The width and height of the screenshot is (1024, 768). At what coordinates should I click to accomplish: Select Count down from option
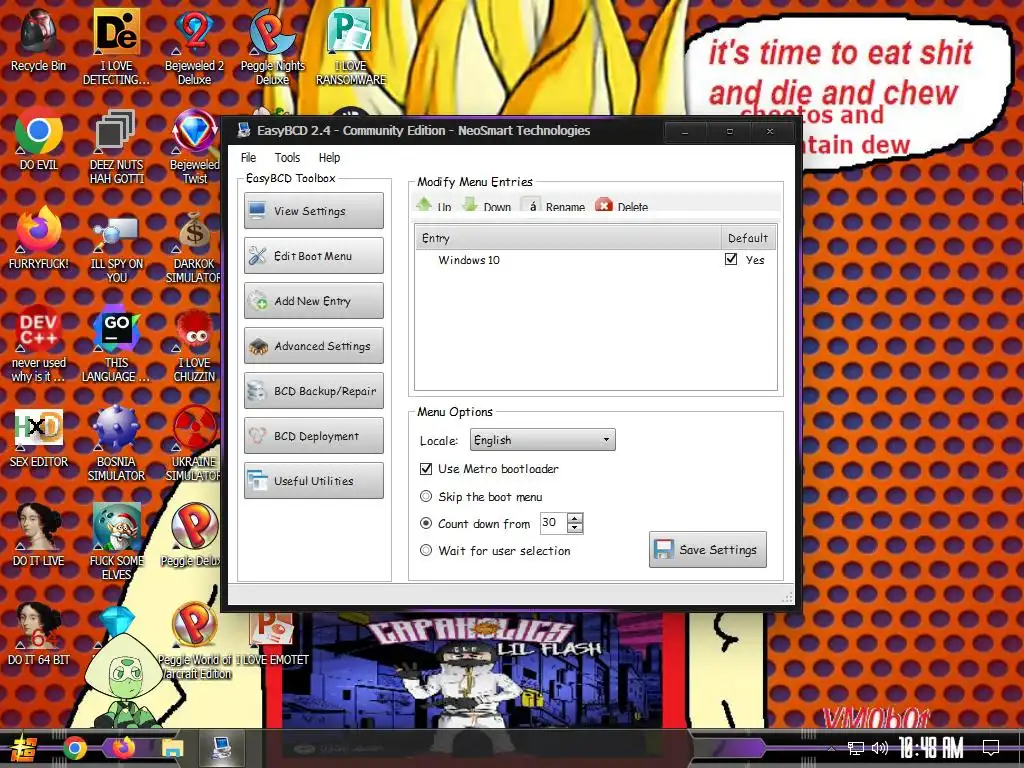coord(426,523)
